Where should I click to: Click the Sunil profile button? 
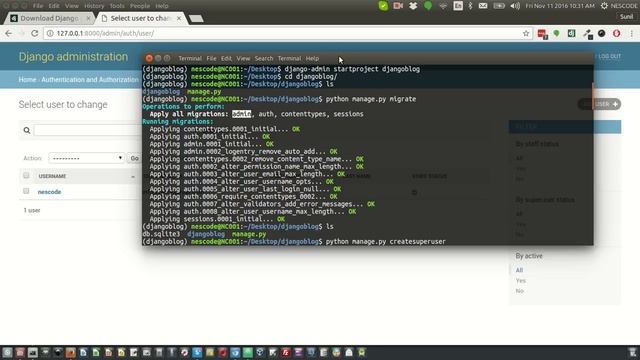[626, 17]
